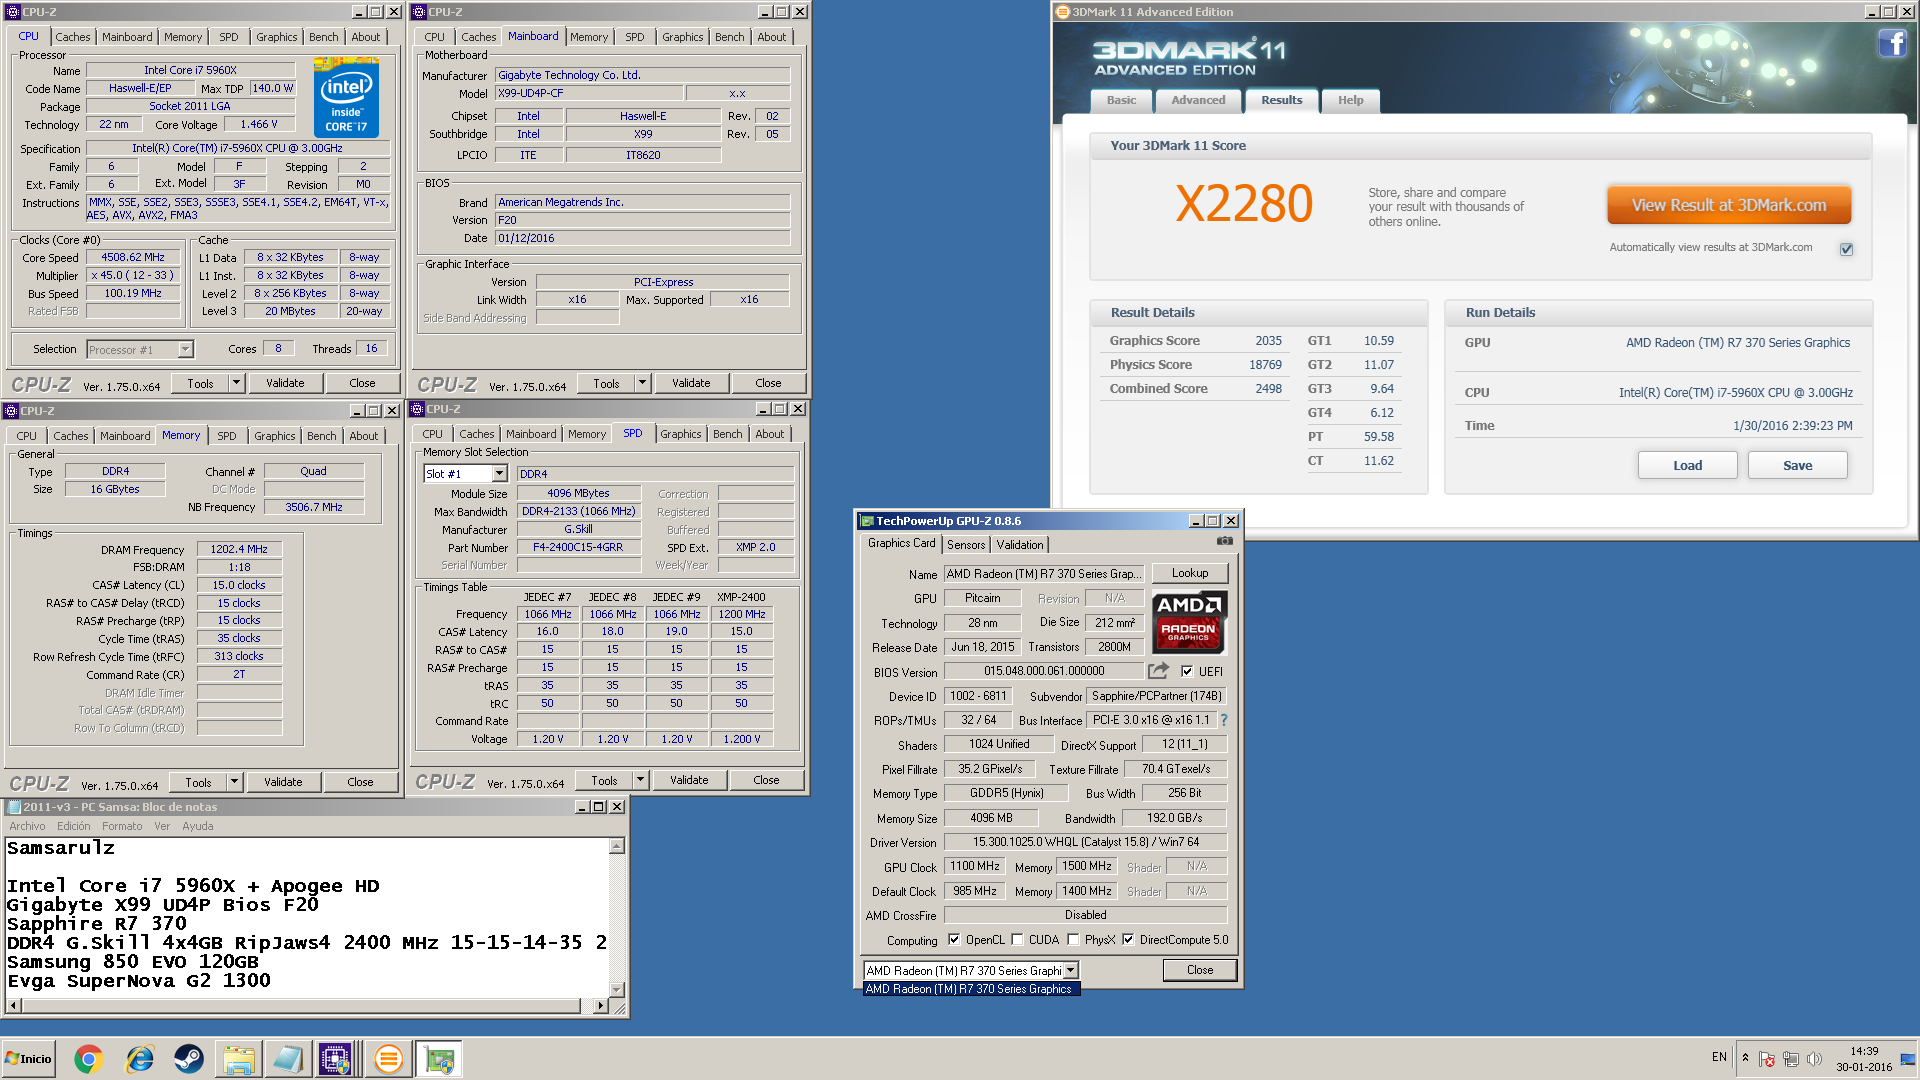Click the CPU-Z title icon in CPU window
The height and width of the screenshot is (1080, 1920).
13,12
